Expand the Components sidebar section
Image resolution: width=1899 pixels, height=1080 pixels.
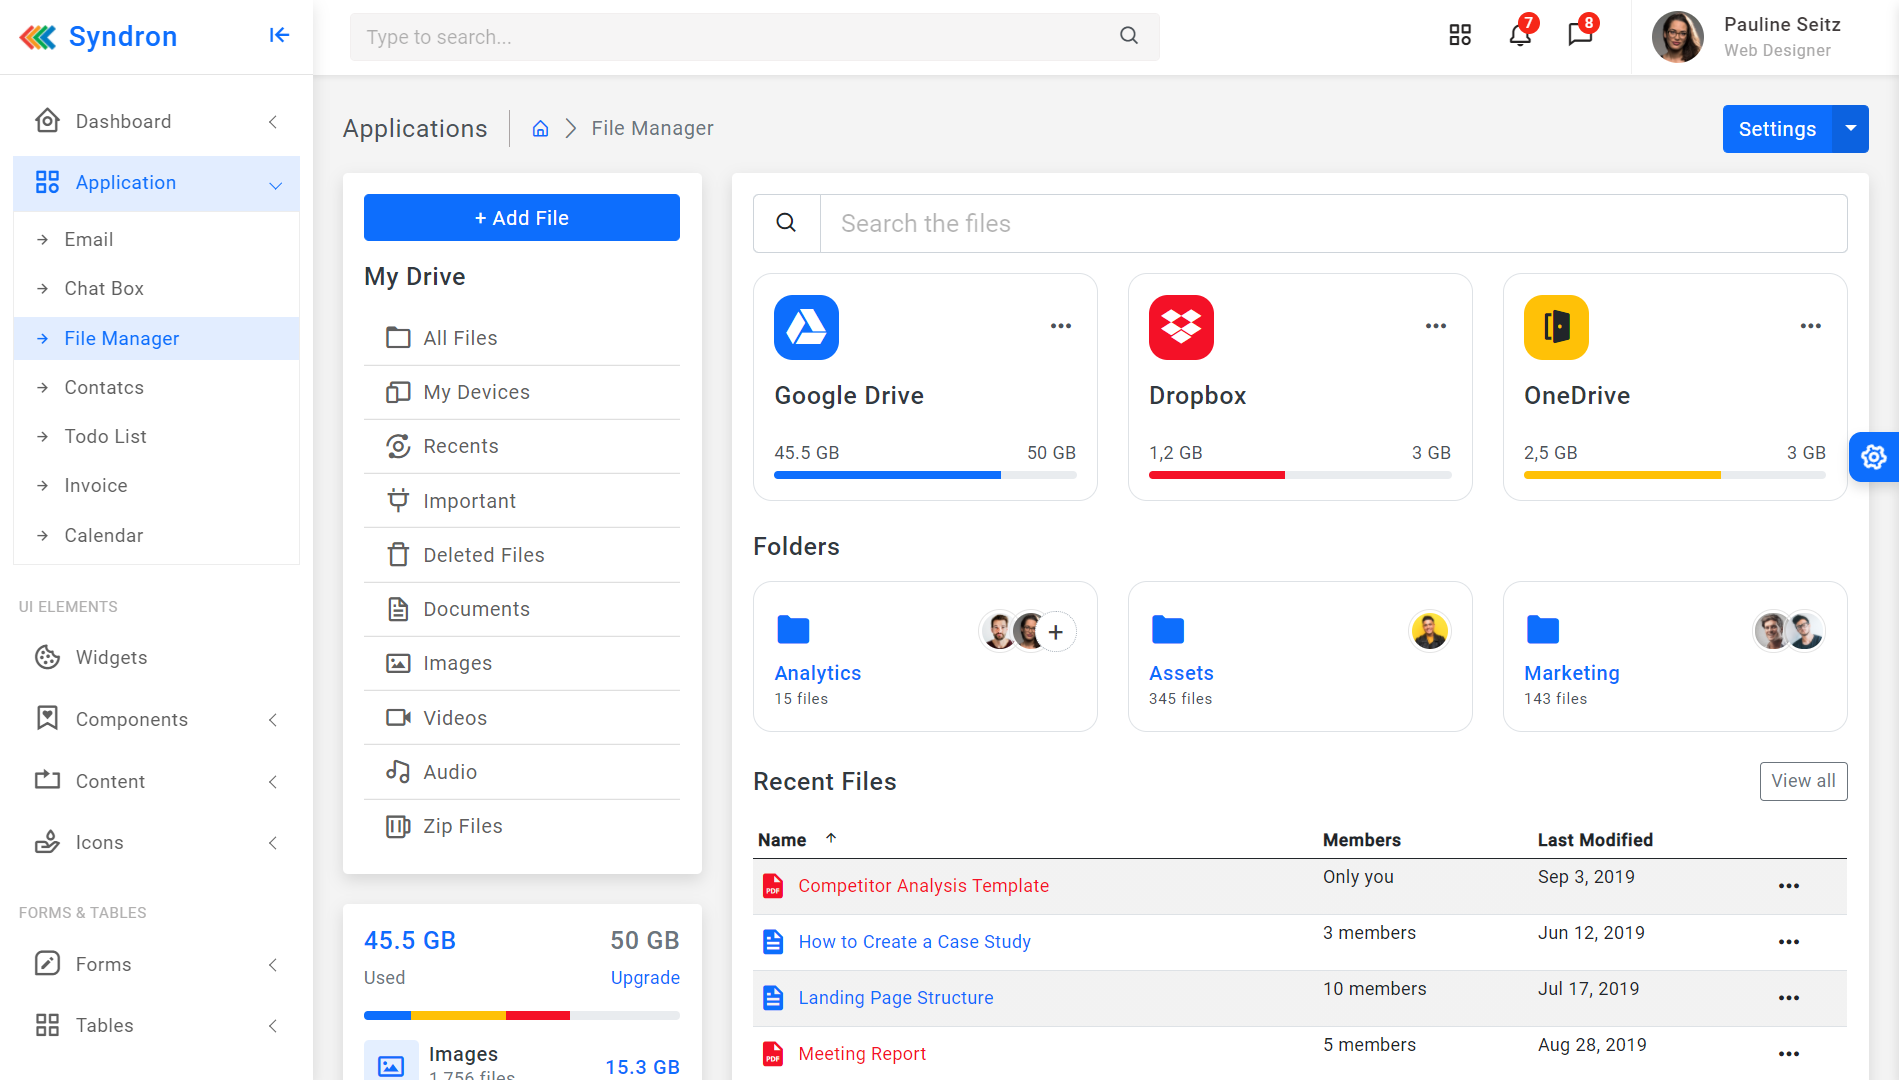pyautogui.click(x=273, y=719)
